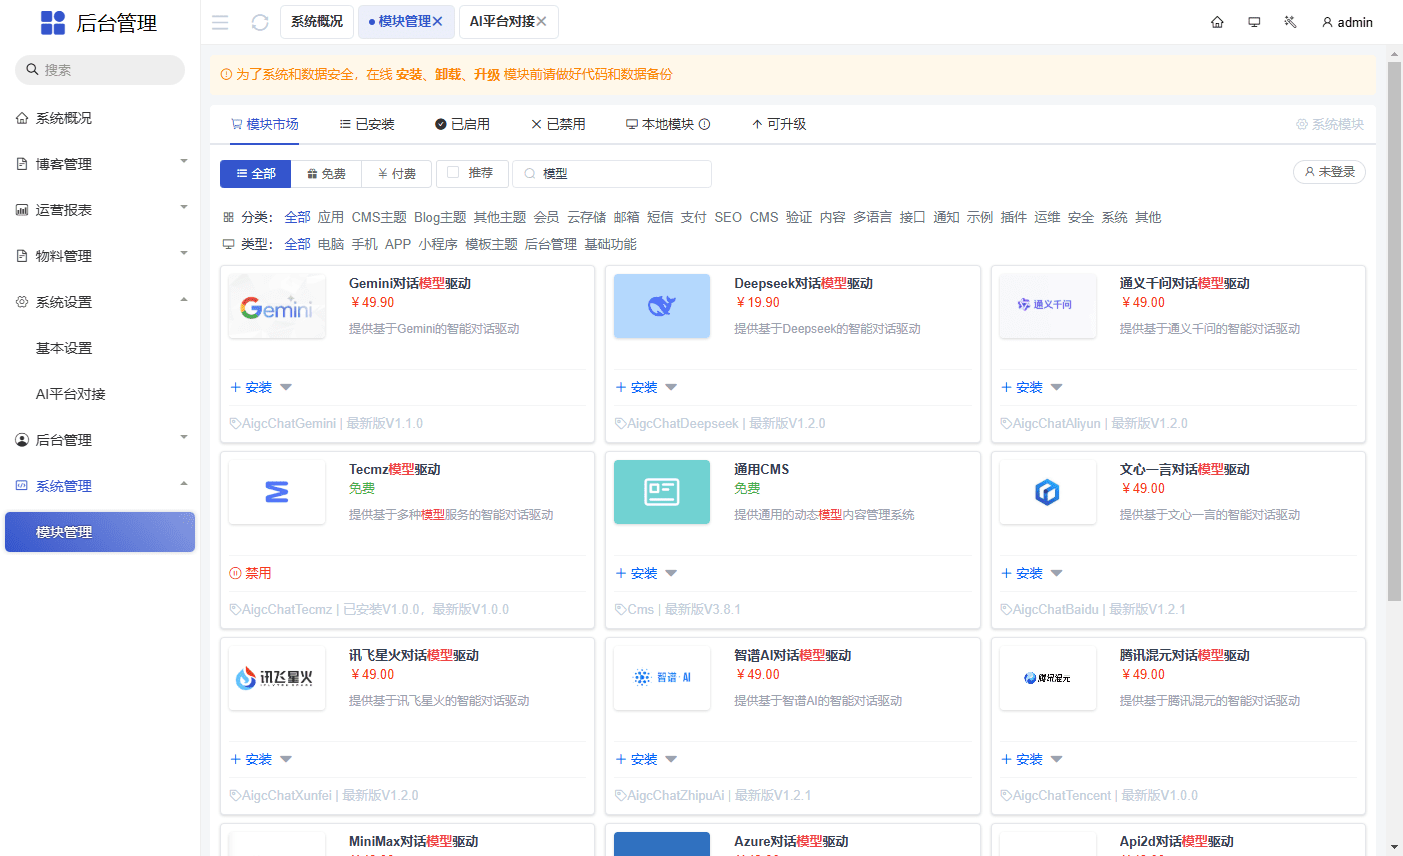1403x856 pixels.
Task: Click the vertical scrollbar on the right
Action: coord(1394,330)
